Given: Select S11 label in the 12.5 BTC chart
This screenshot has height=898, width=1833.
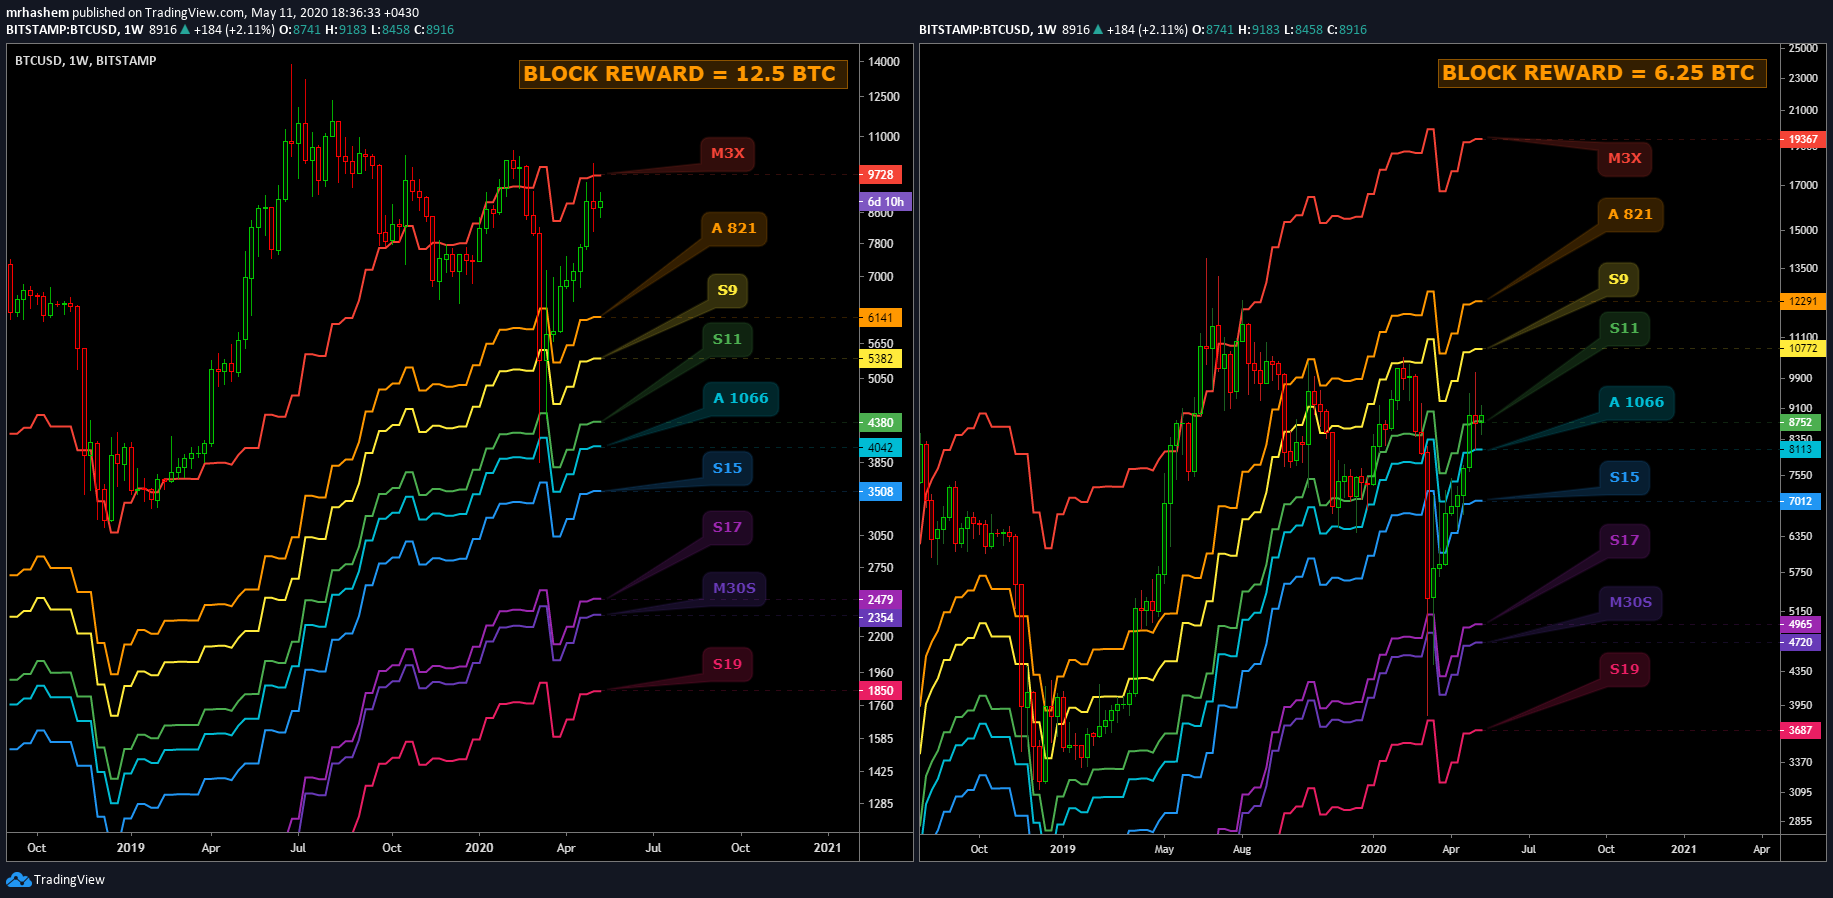Looking at the screenshot, I should (727, 339).
